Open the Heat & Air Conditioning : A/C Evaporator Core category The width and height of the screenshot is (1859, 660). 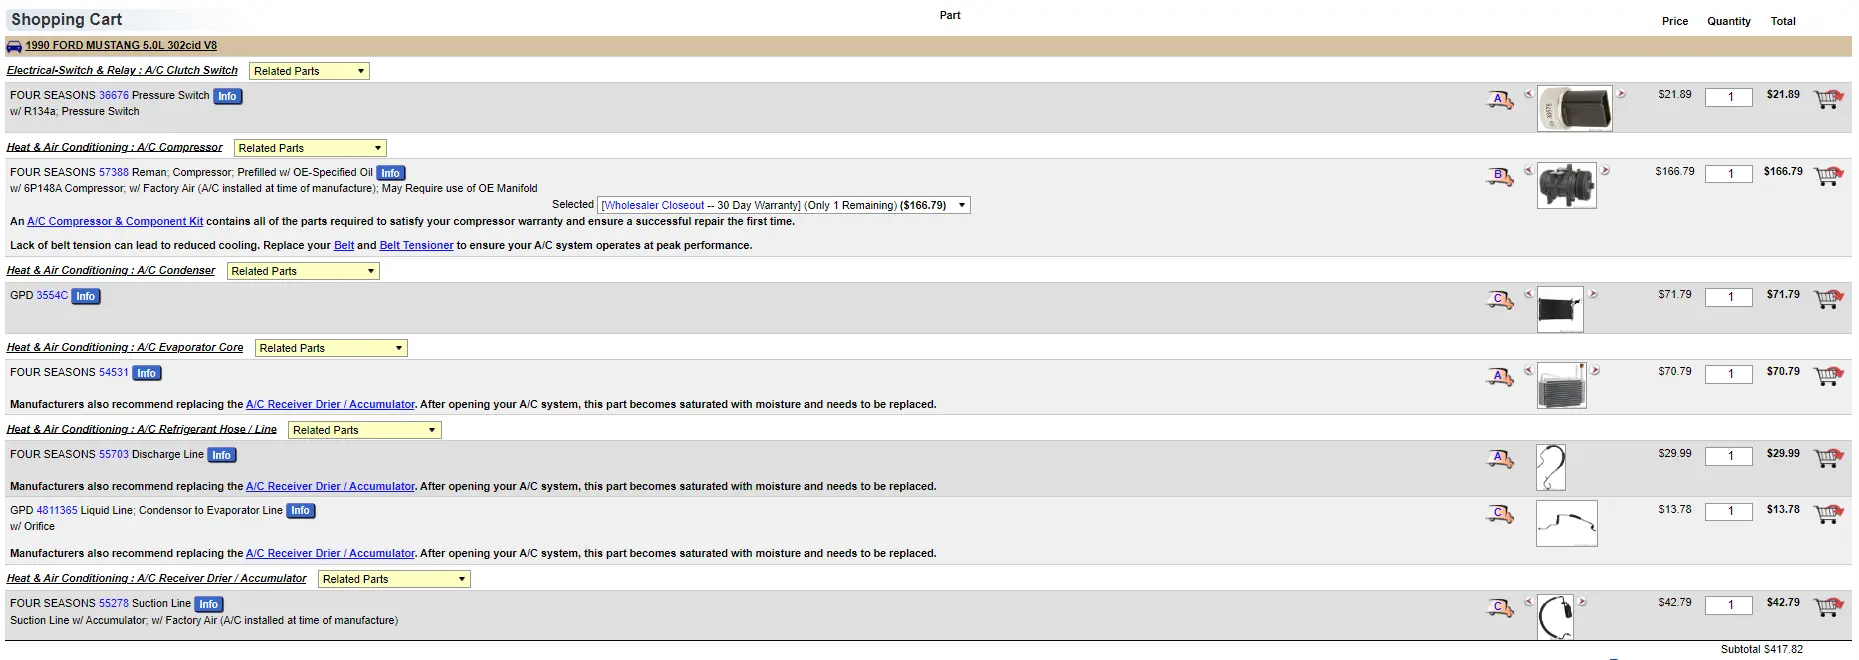125,348
